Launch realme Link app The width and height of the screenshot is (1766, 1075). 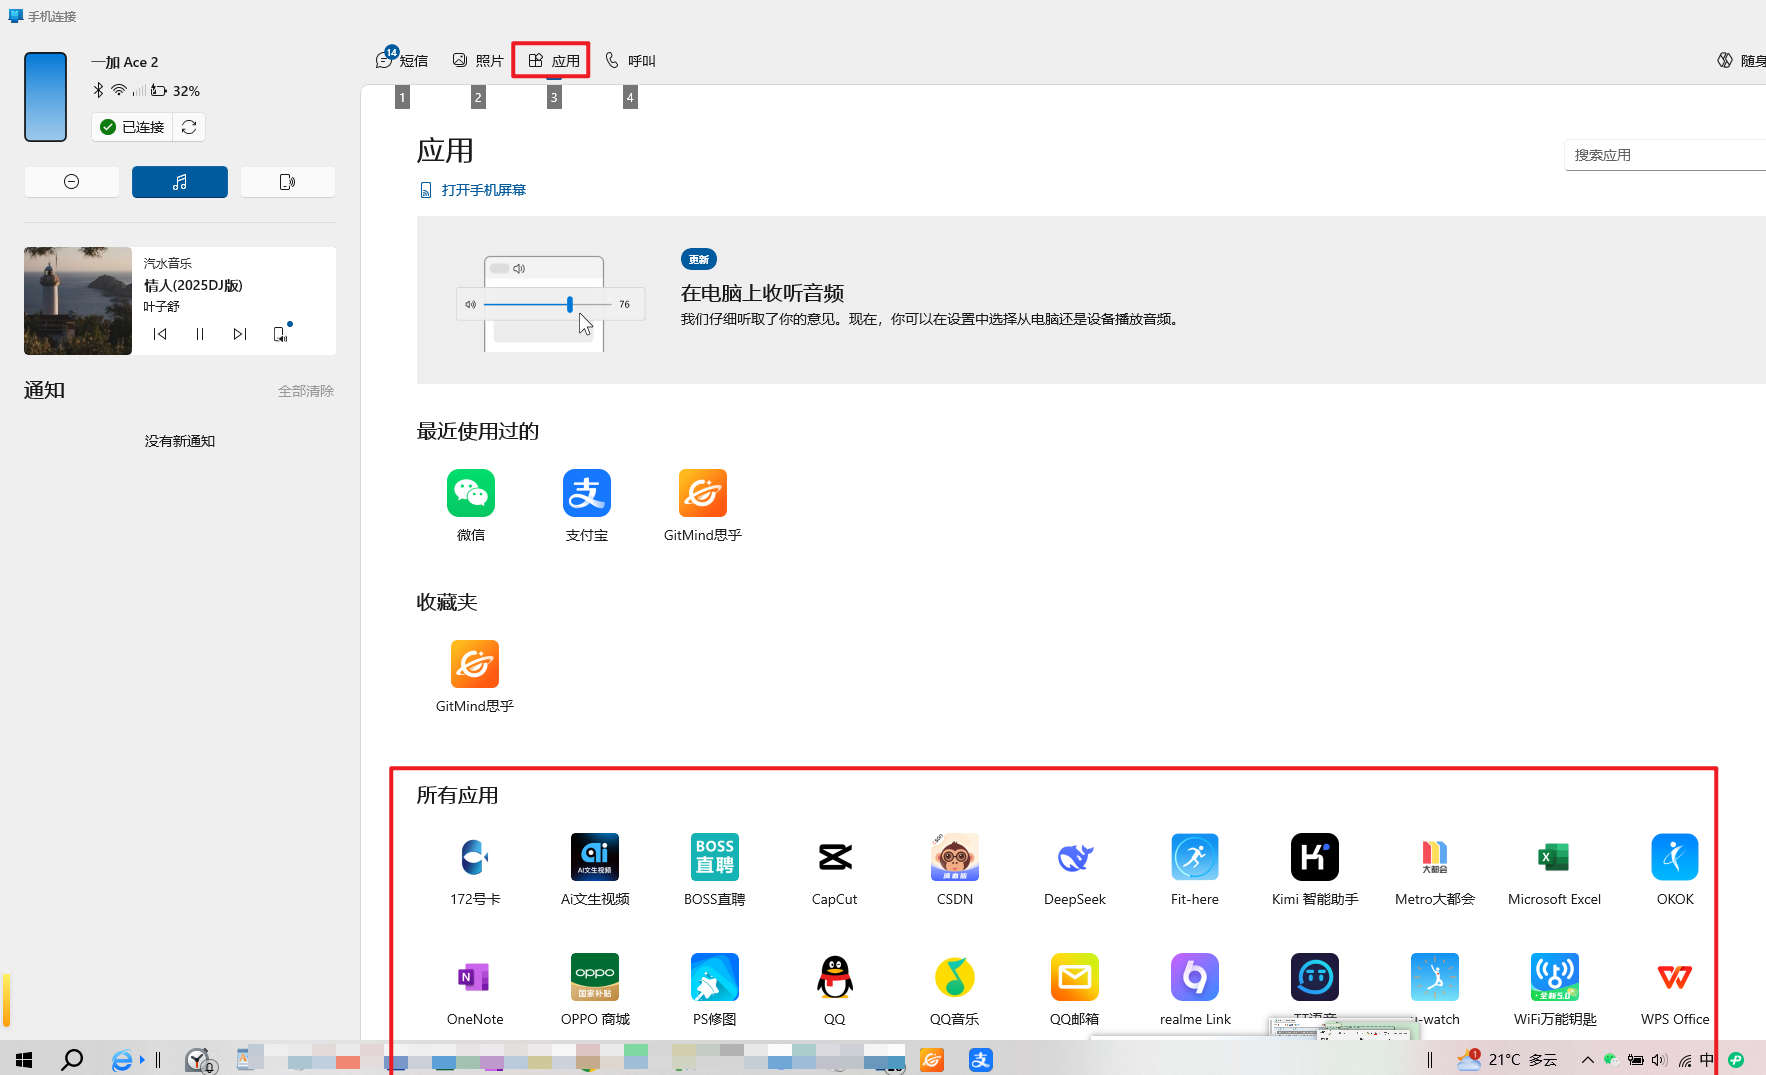point(1195,977)
